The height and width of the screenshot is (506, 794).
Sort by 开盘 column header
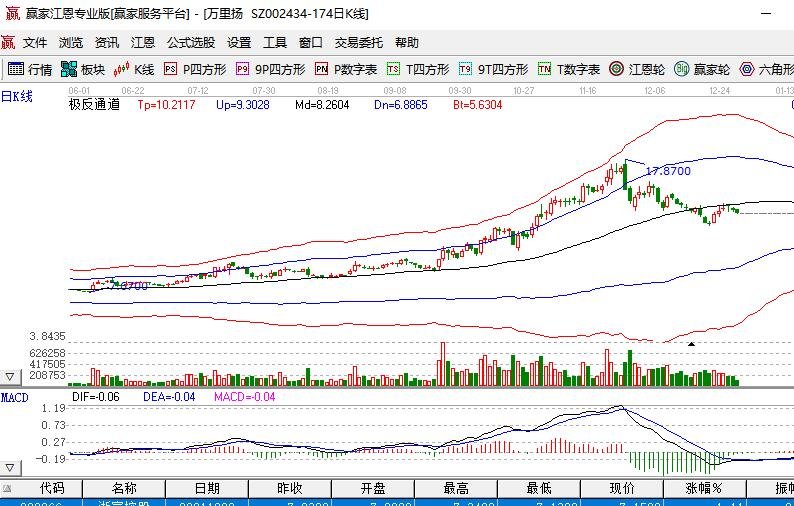[373, 489]
